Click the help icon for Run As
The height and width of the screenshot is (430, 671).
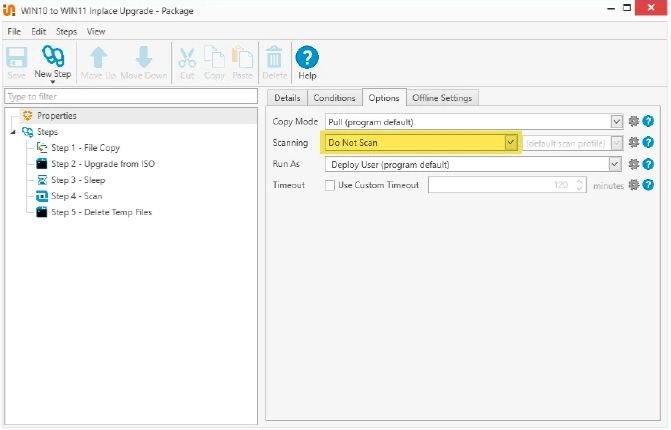(648, 164)
